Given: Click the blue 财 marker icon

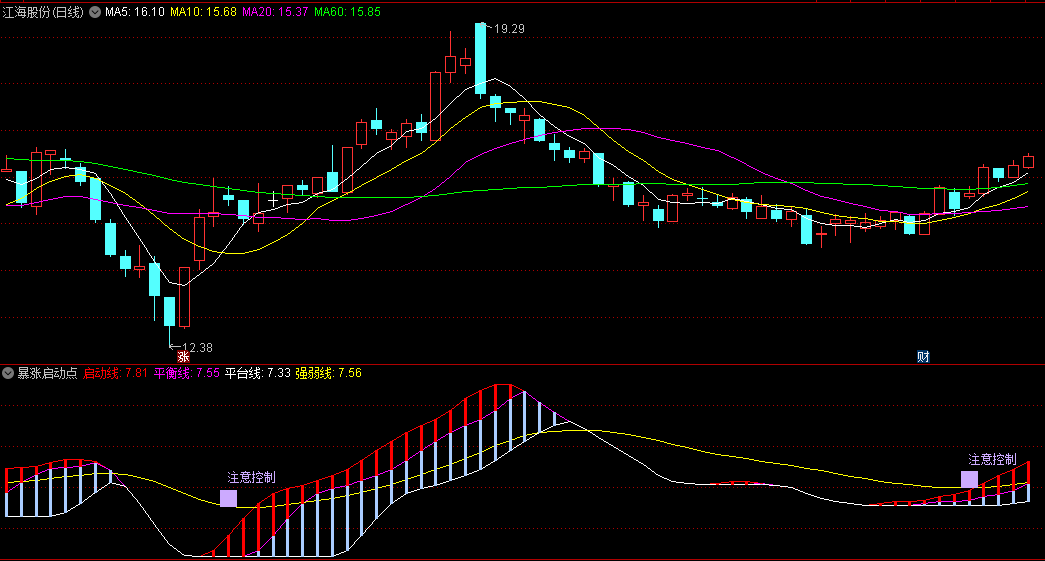Looking at the screenshot, I should pos(923,357).
